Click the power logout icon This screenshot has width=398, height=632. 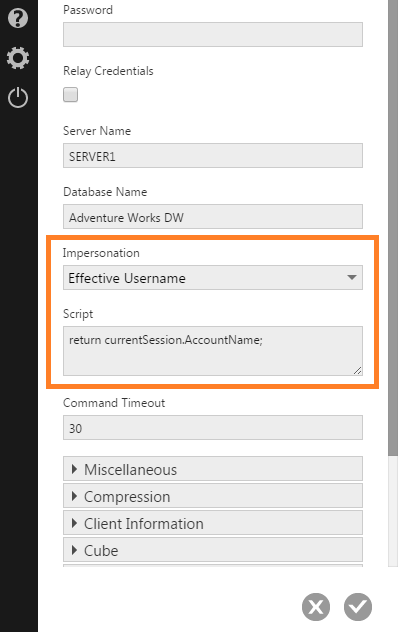(18, 98)
